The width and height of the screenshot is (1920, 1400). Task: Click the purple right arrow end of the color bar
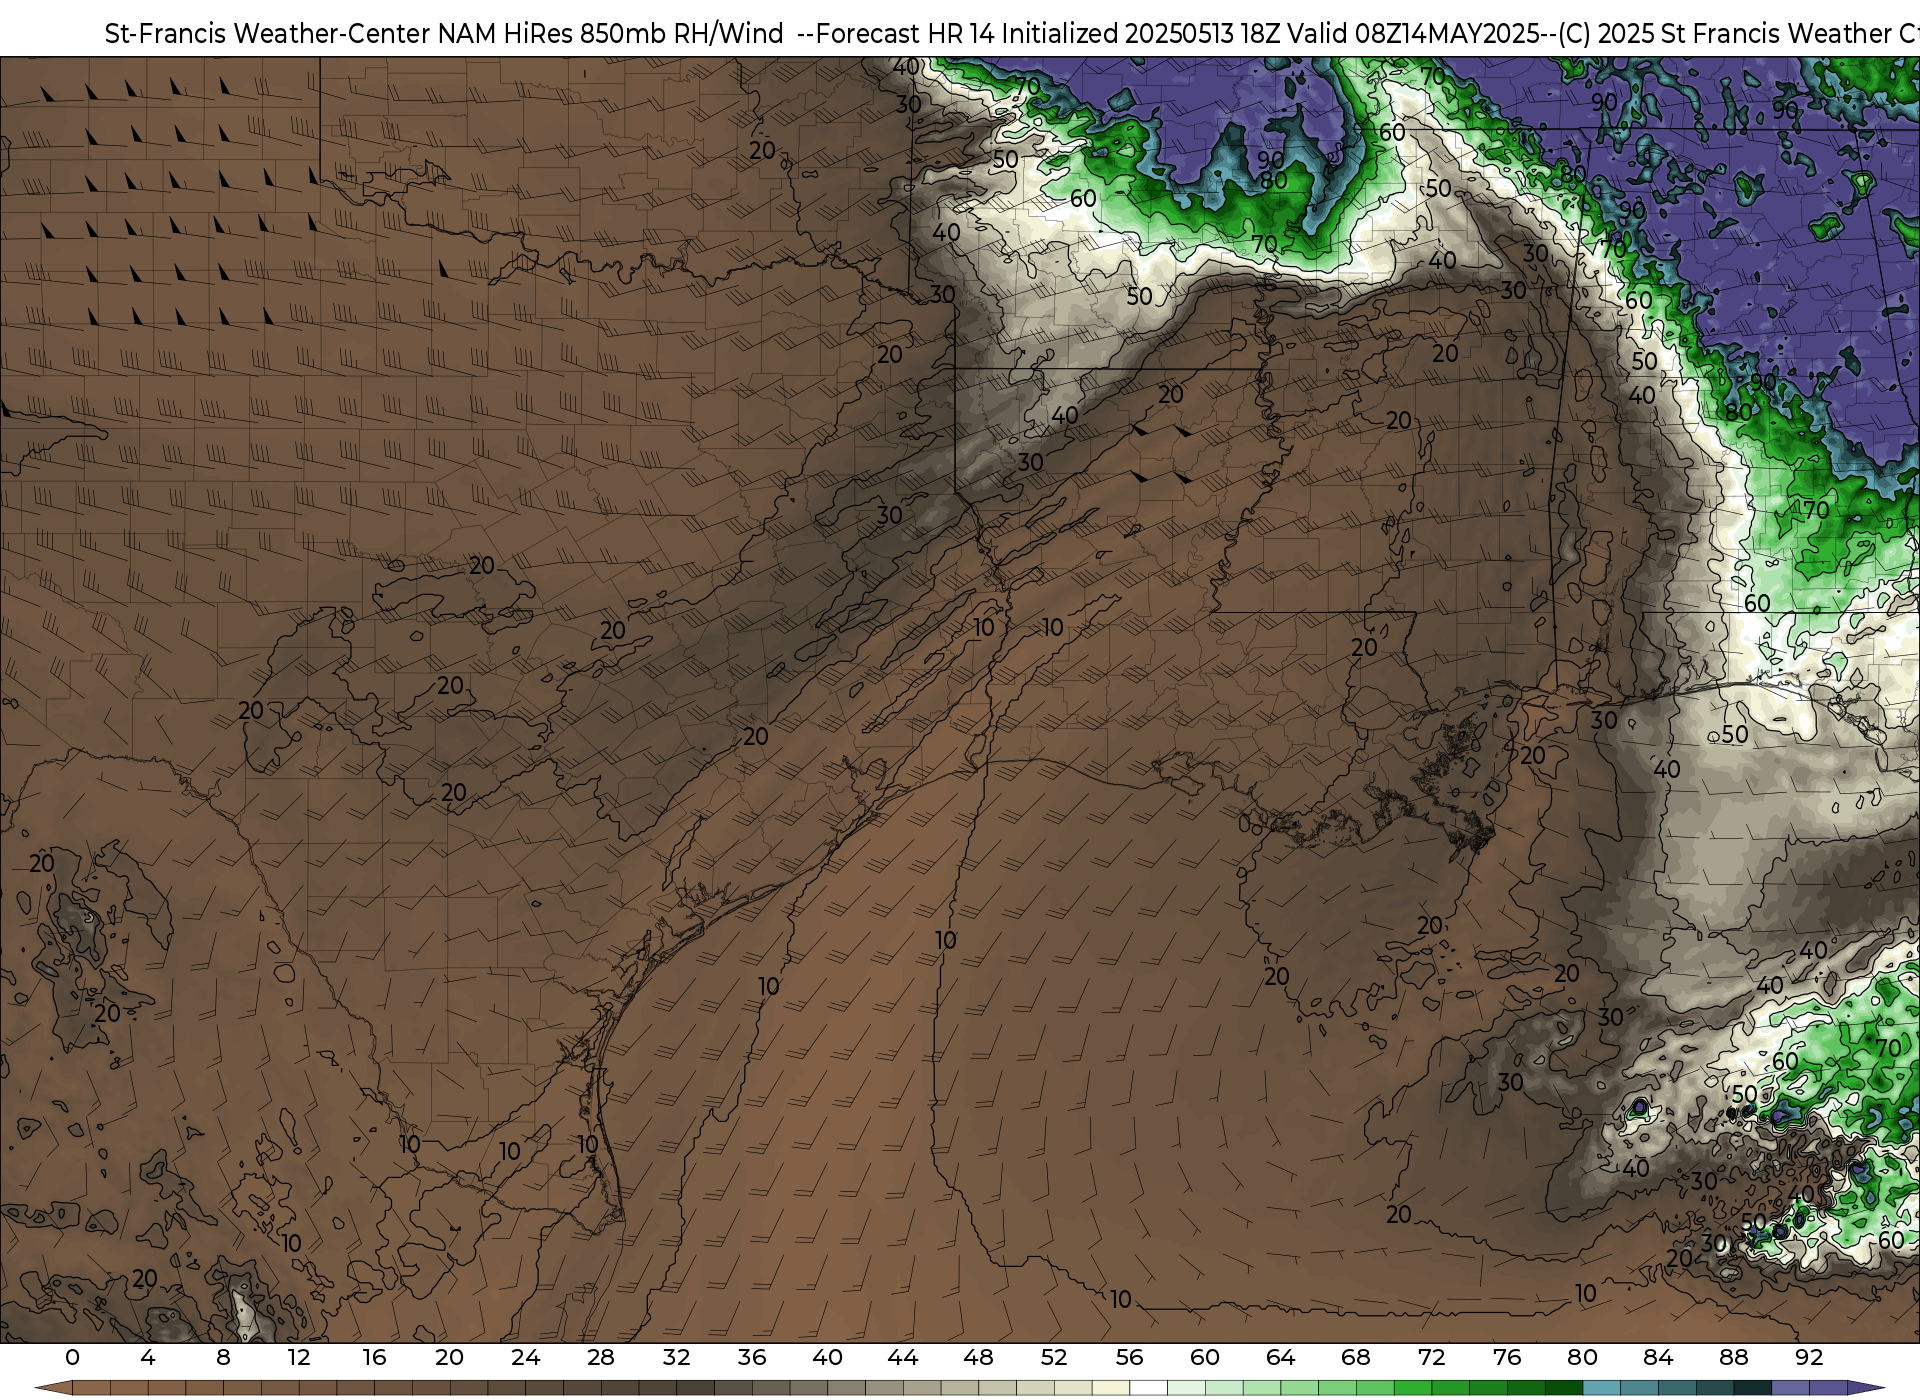point(1866,1388)
